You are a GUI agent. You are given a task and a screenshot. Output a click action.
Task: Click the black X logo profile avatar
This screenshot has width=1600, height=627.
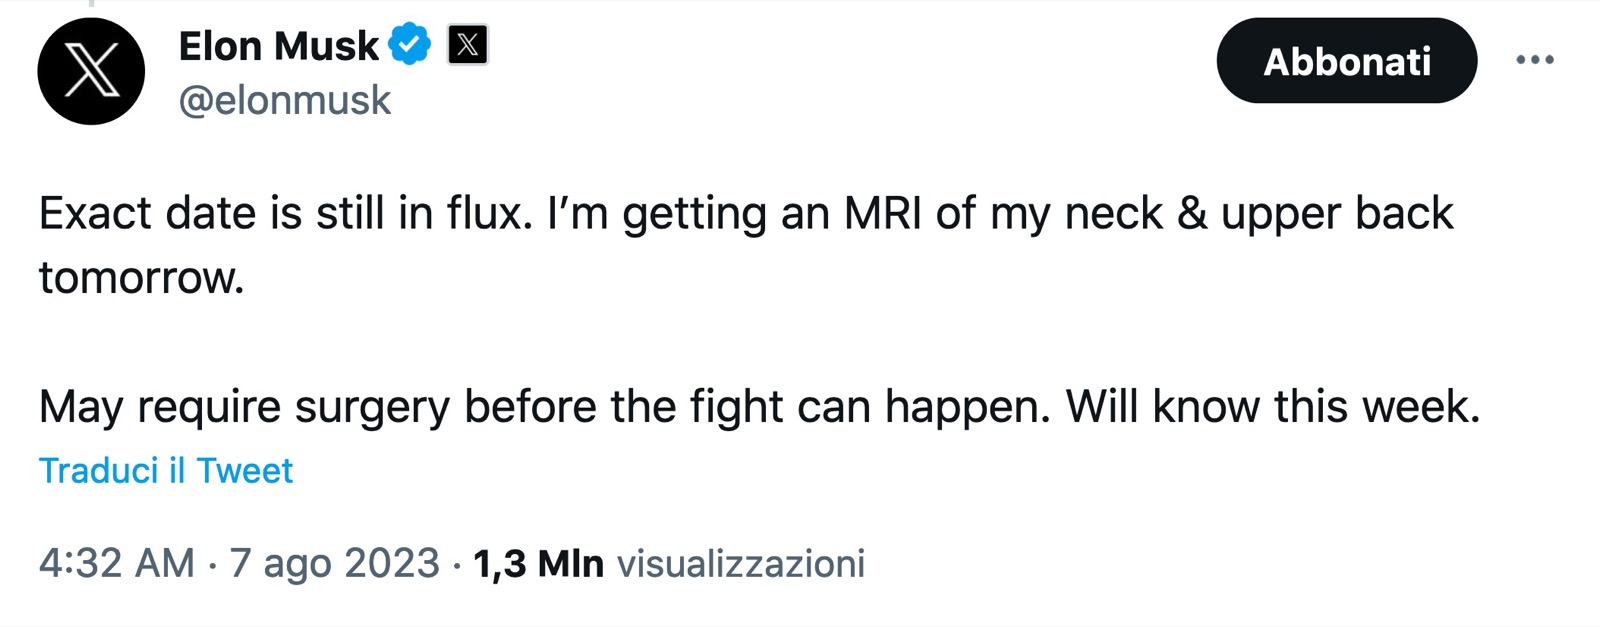pyautogui.click(x=91, y=71)
